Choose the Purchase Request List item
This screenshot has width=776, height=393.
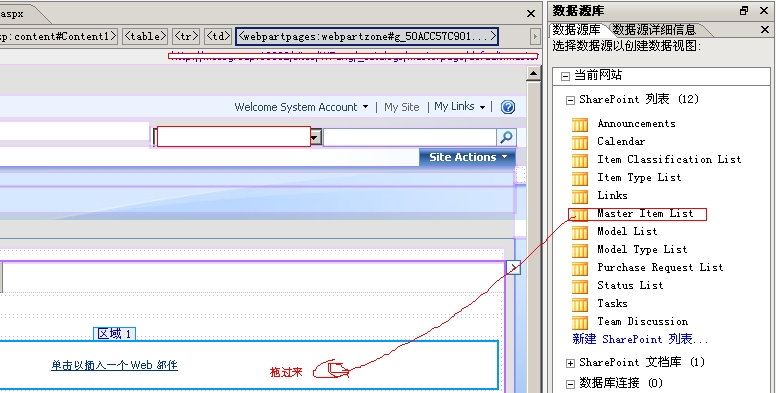pyautogui.click(x=660, y=267)
